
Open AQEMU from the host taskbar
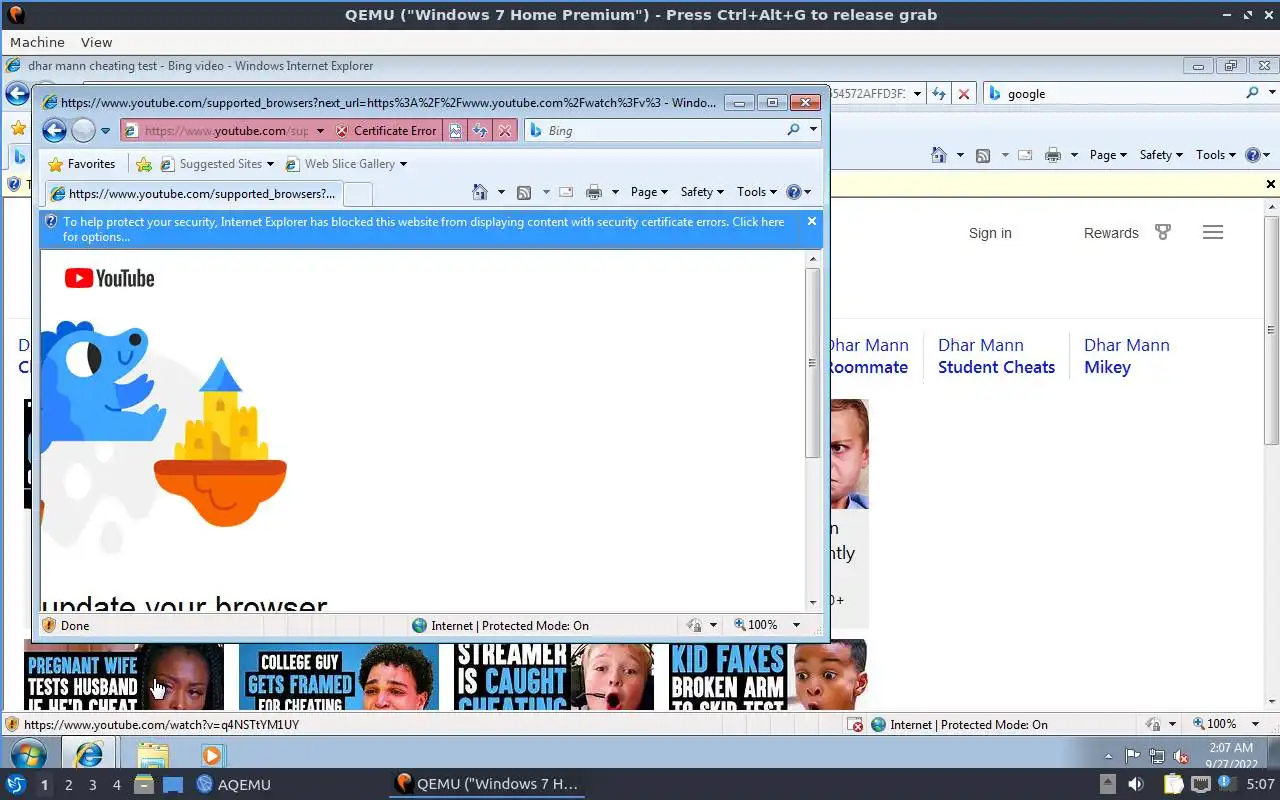click(233, 785)
